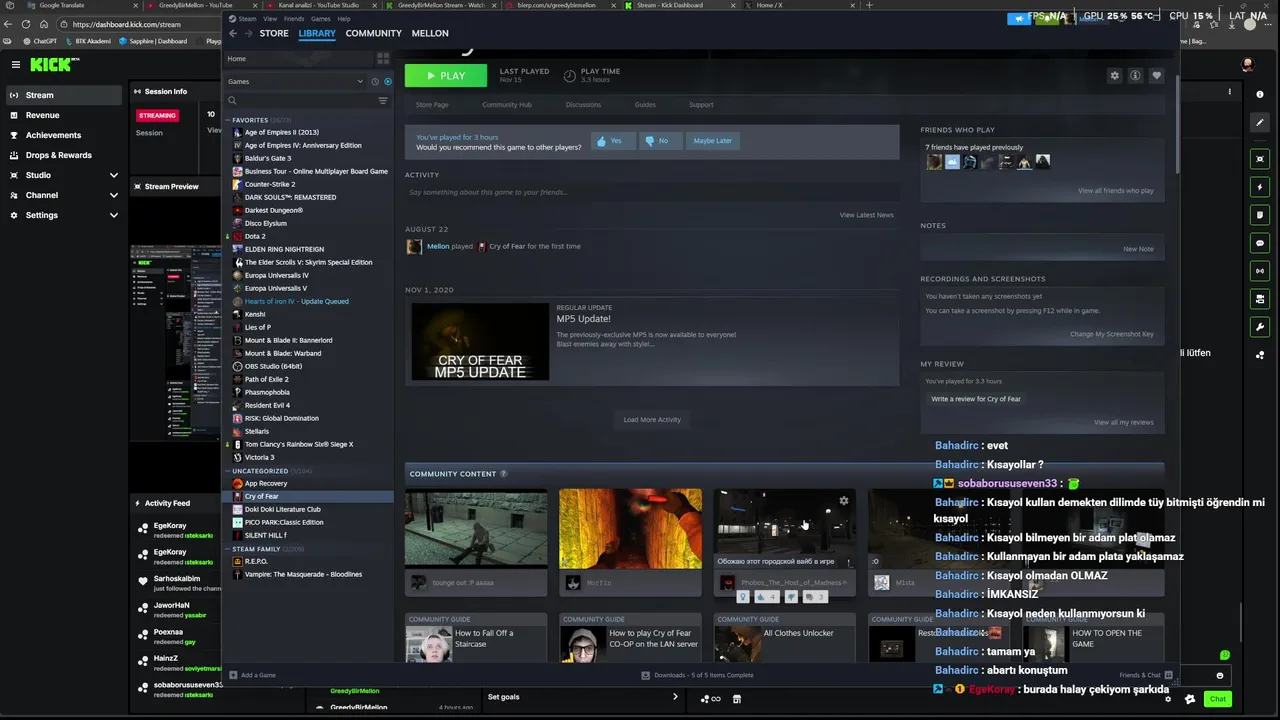Expand the Studio menu in Kick sidebar
Image resolution: width=1280 pixels, height=720 pixels.
pyautogui.click(x=114, y=175)
